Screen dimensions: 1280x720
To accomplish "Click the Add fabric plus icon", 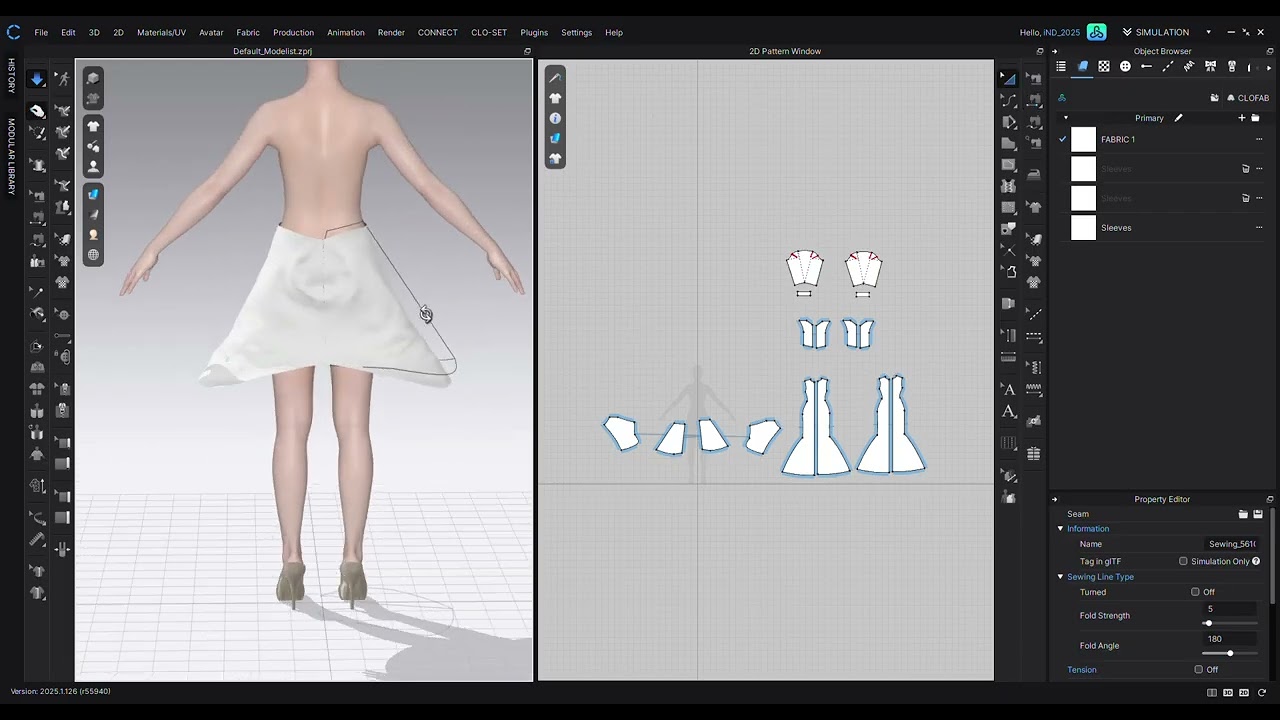I will [x=1242, y=118].
